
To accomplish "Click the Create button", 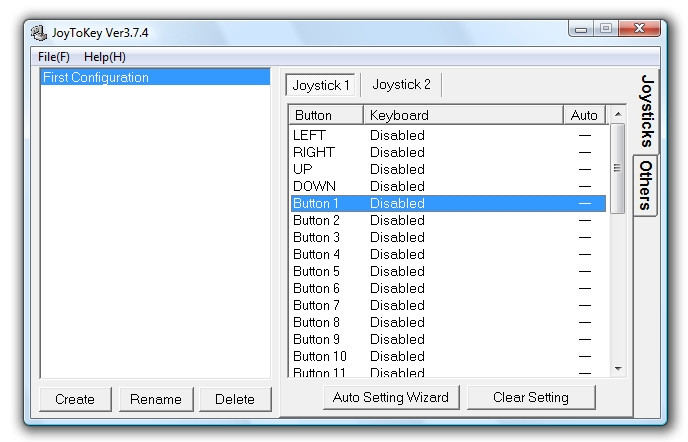I will click(75, 399).
